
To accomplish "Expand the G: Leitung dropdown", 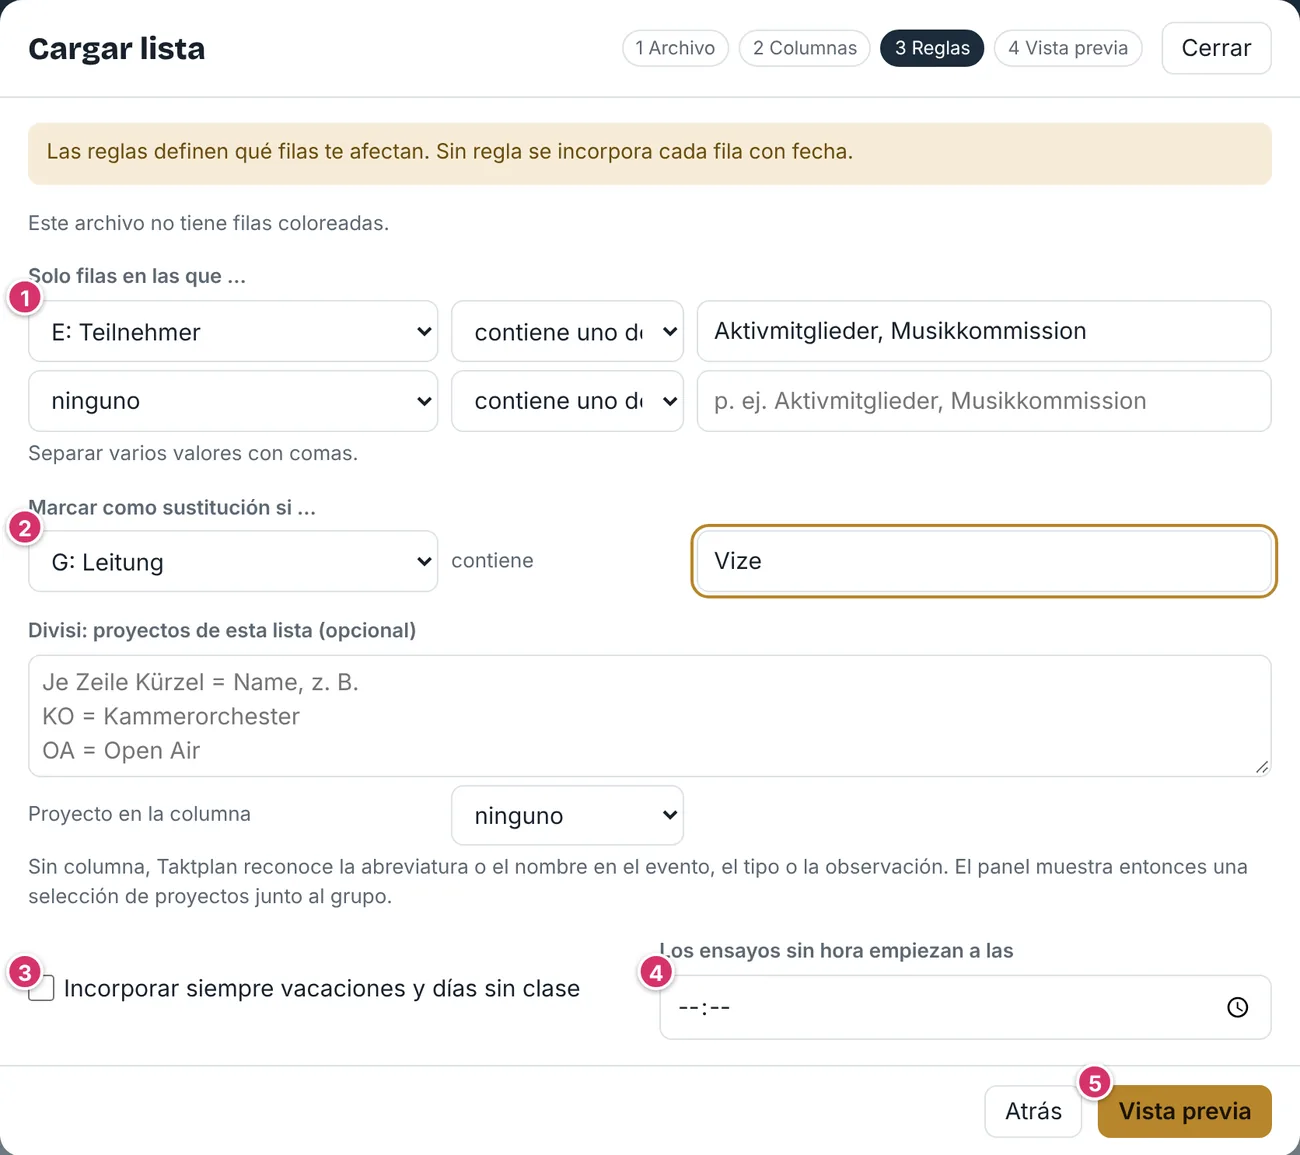I will coord(233,561).
